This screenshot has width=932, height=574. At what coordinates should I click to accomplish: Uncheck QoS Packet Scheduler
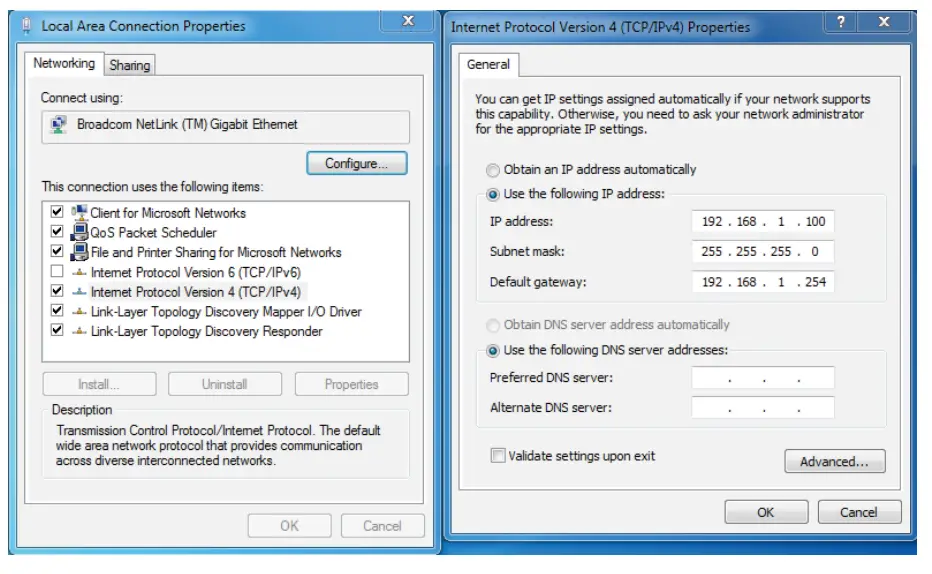57,231
